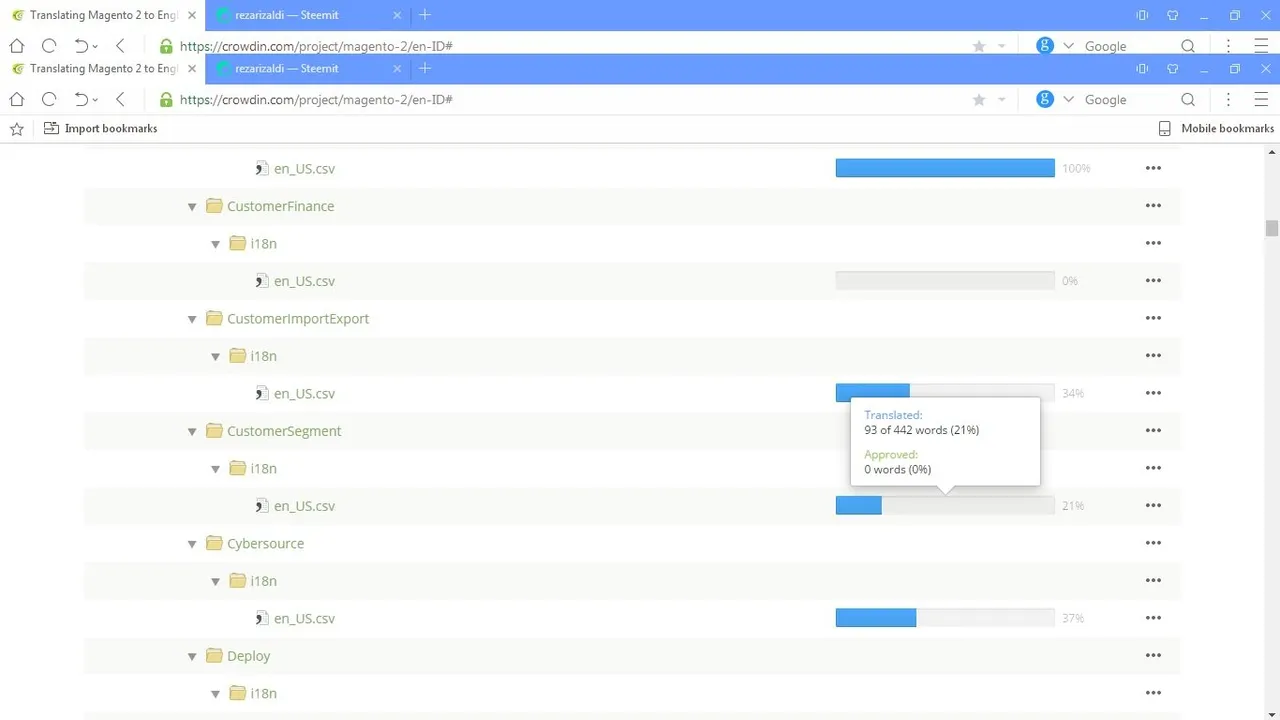Open more options for i18n under CustomerSegment

click(1153, 468)
